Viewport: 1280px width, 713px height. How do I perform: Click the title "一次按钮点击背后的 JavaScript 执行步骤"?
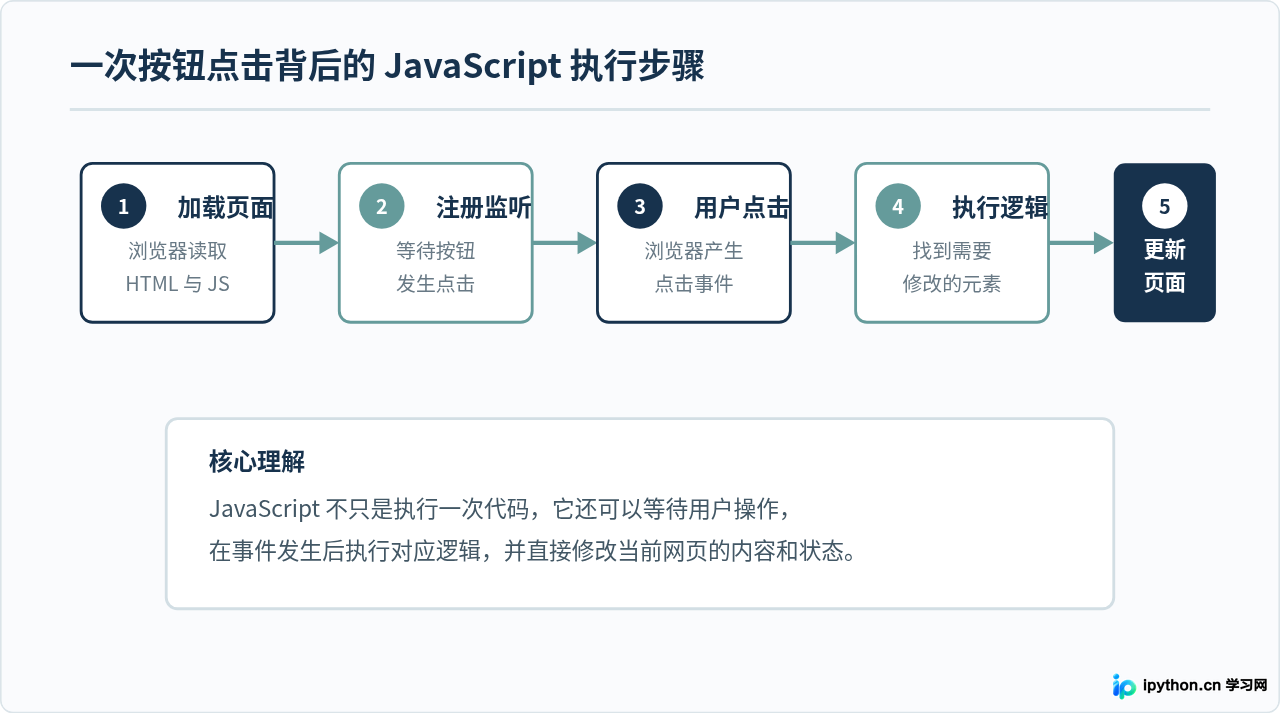pyautogui.click(x=388, y=66)
